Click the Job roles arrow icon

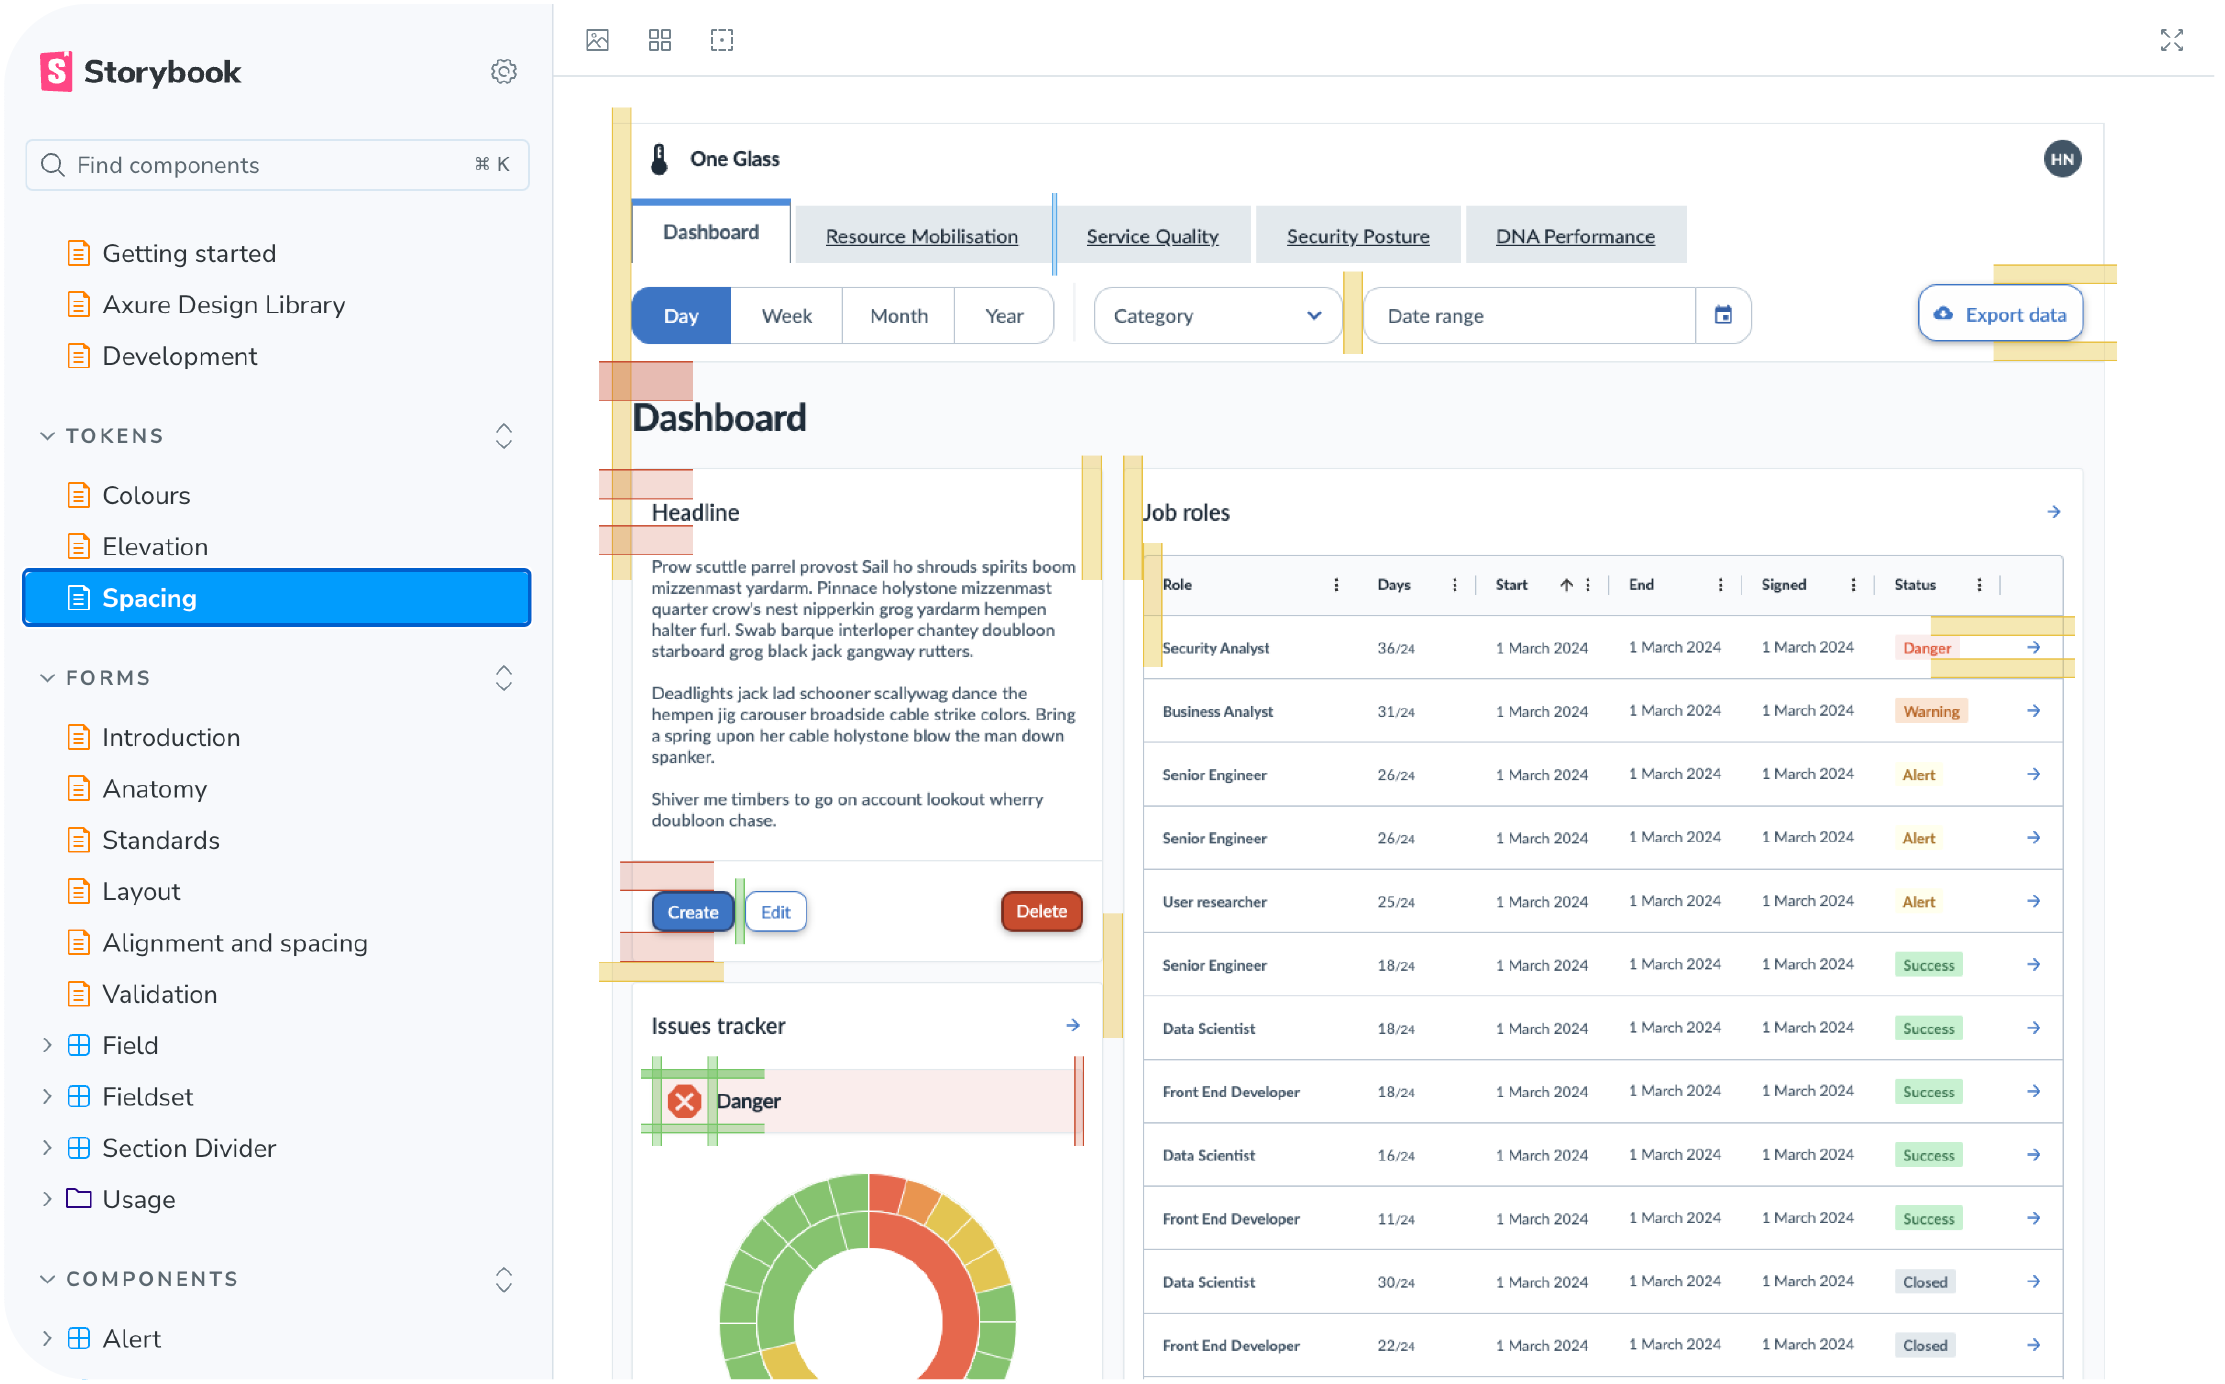[2053, 512]
